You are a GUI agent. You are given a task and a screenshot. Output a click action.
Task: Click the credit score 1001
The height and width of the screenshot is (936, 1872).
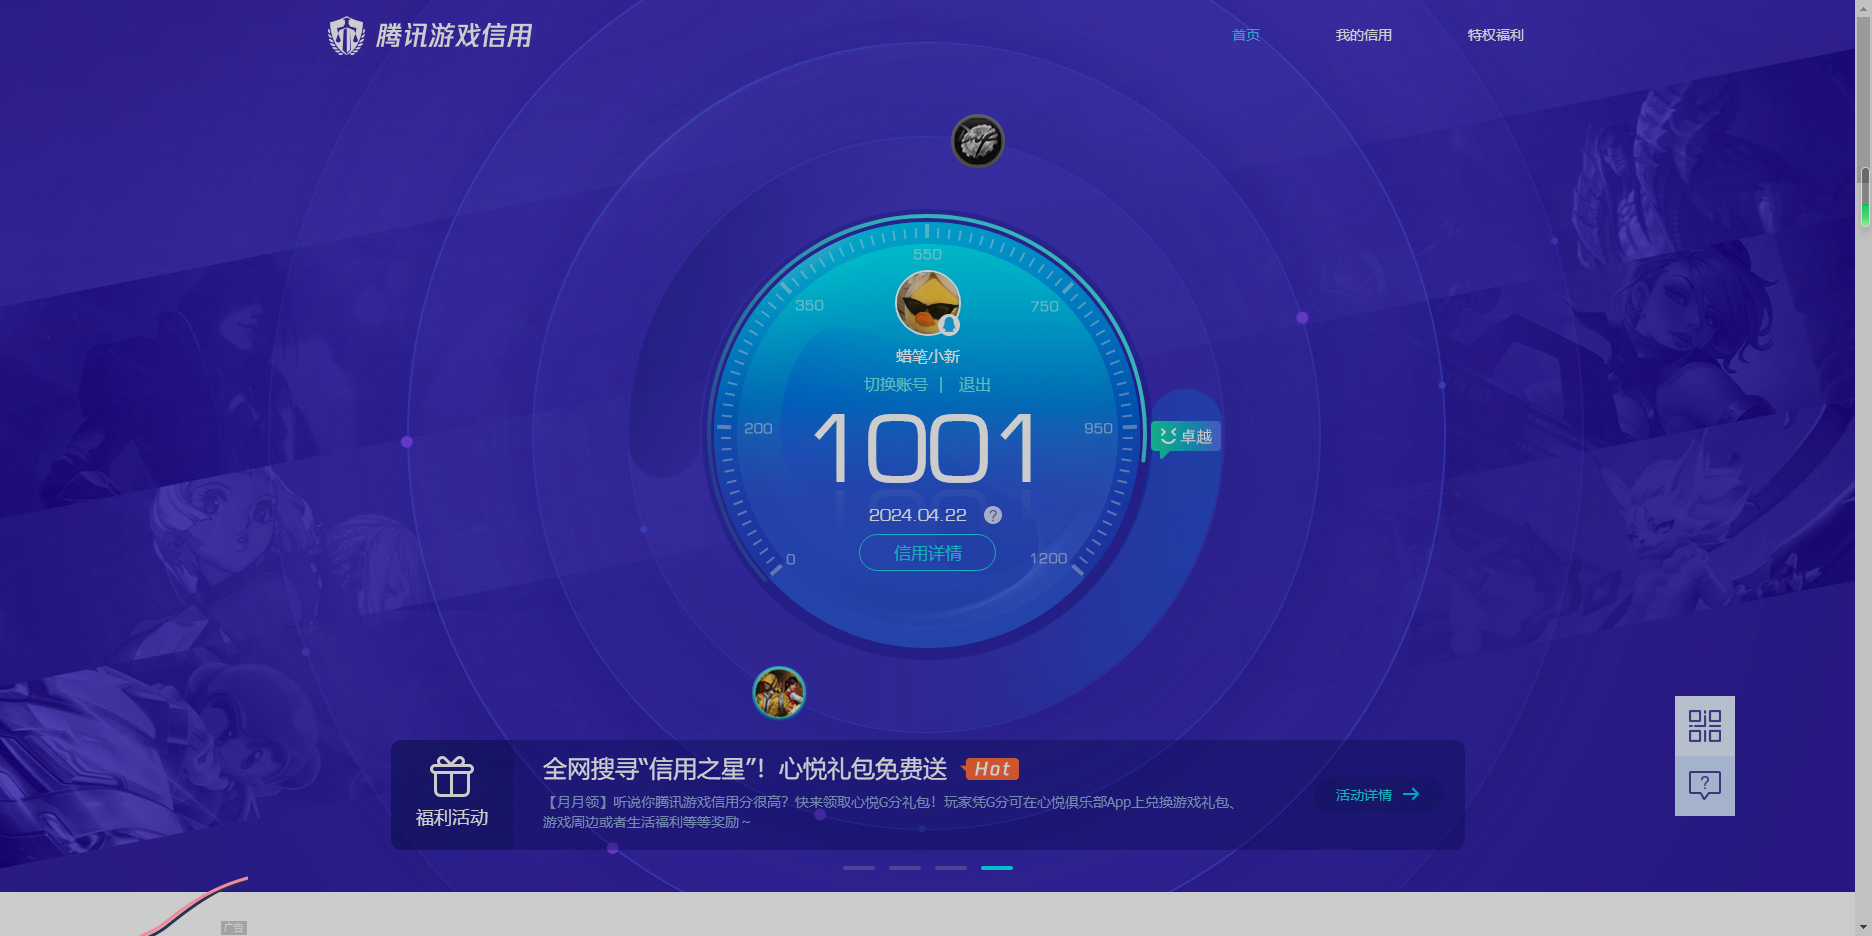[x=925, y=449]
